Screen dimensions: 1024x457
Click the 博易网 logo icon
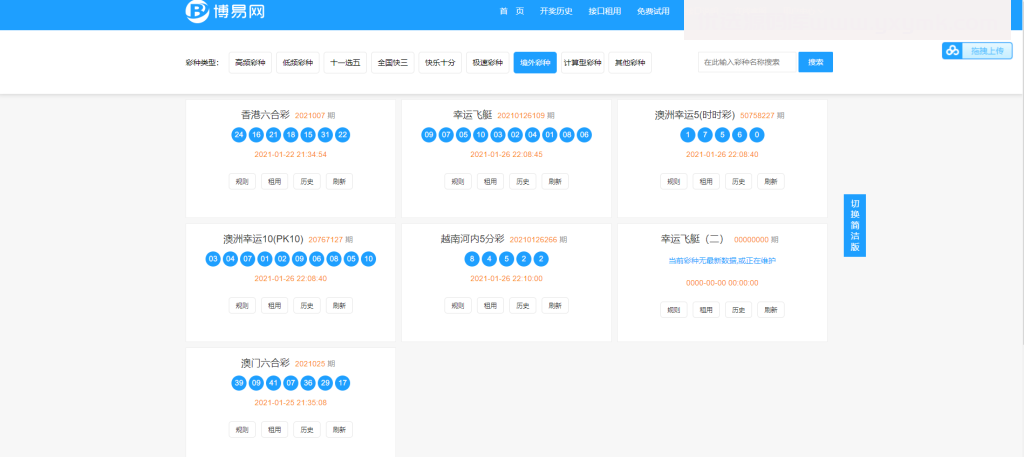point(197,12)
